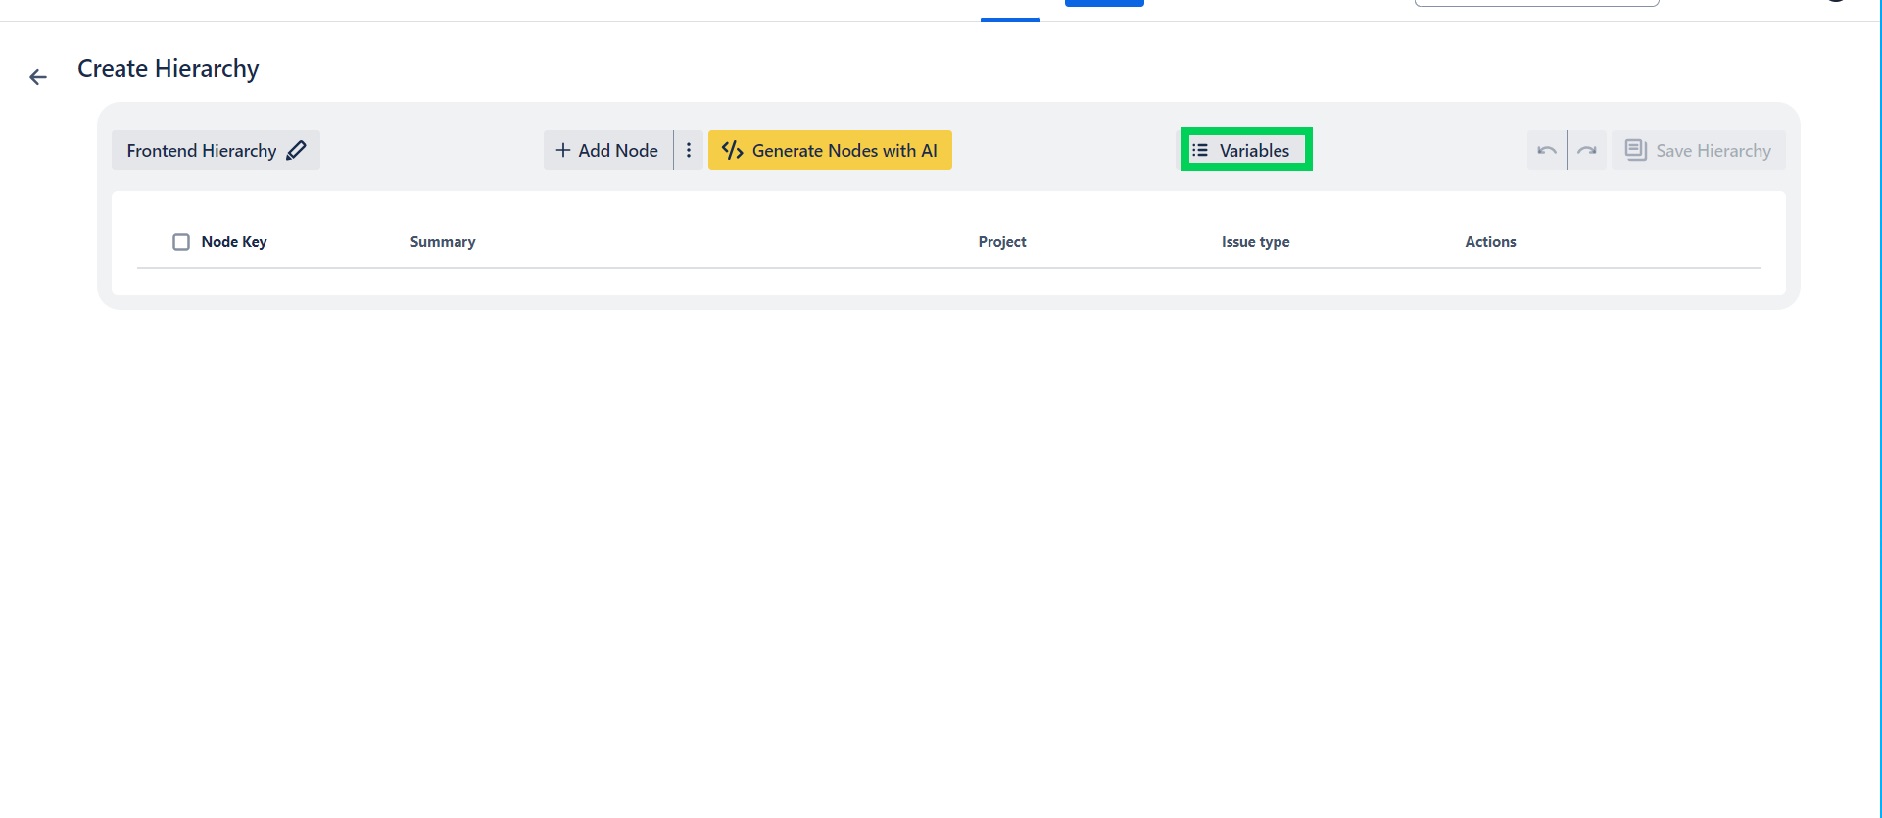The height and width of the screenshot is (818, 1882).
Task: Click the Project column header
Action: [x=1002, y=242]
